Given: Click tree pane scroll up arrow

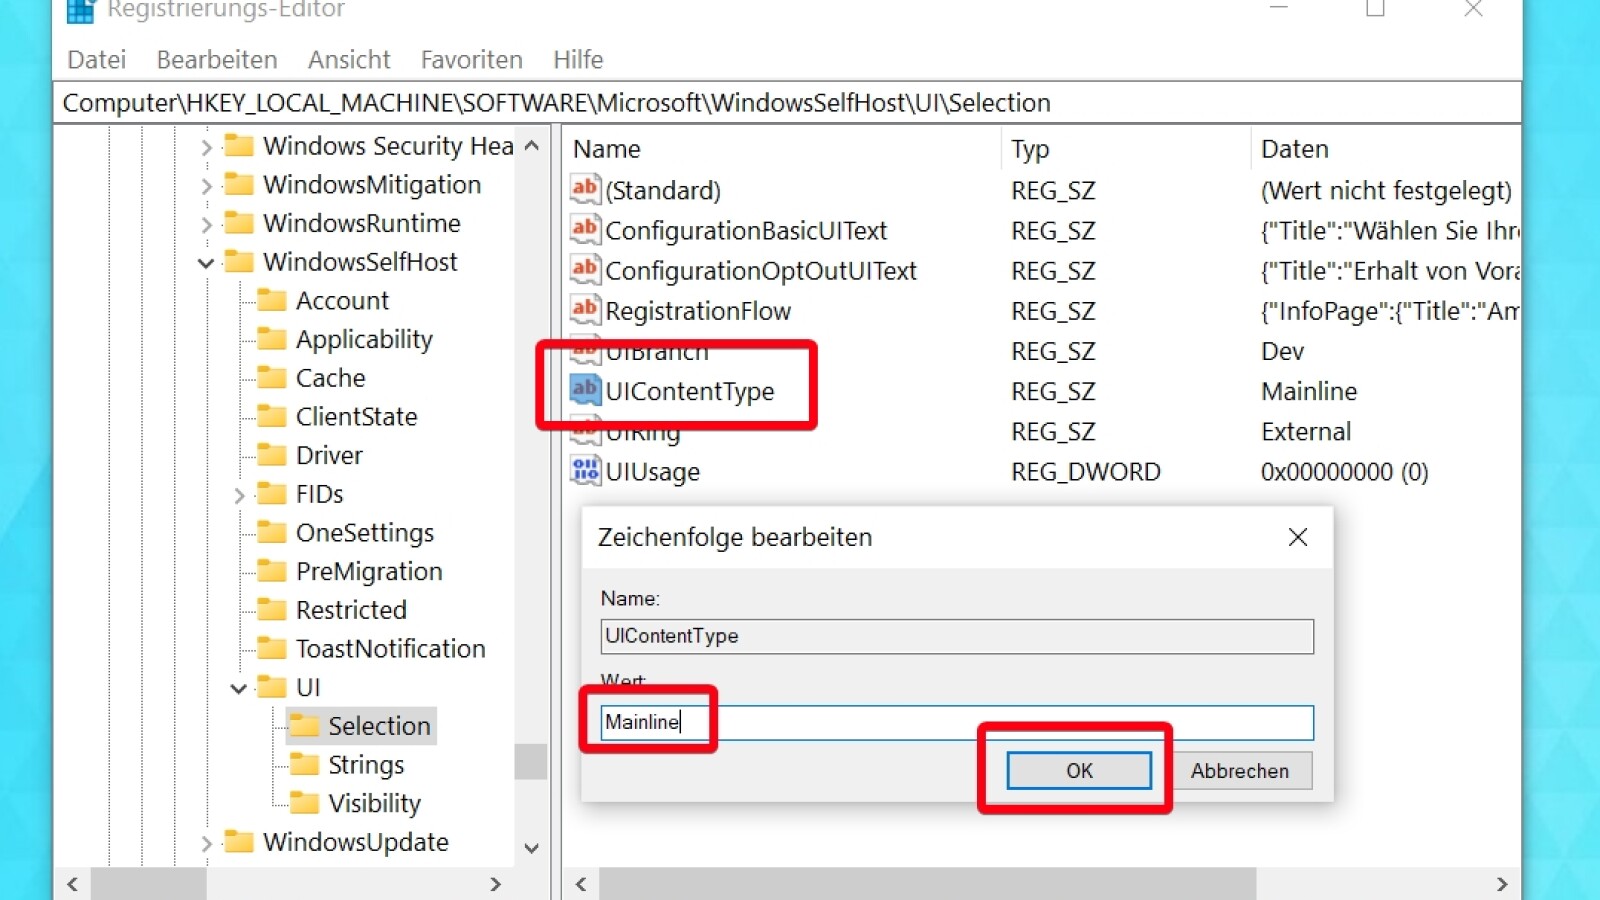Looking at the screenshot, I should click(x=532, y=146).
